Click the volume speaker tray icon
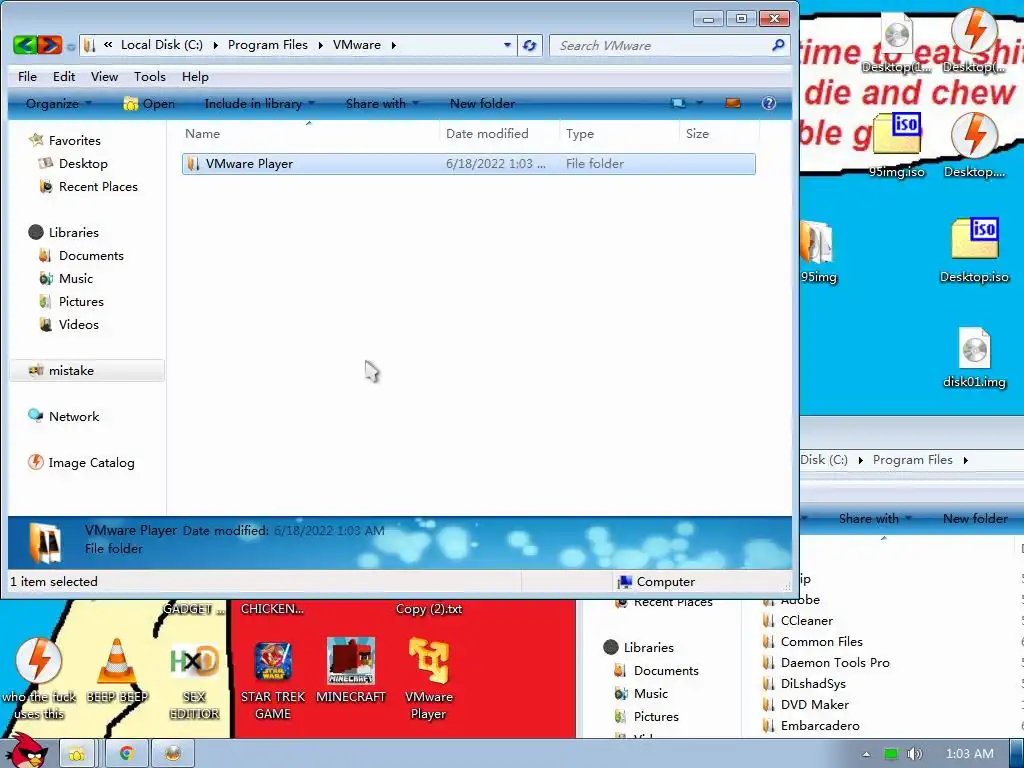 click(915, 754)
